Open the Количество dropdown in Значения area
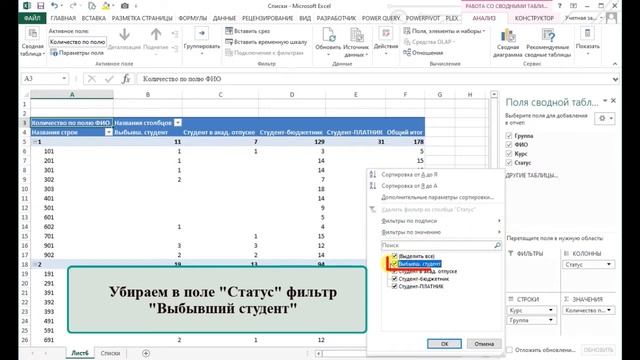Screen dimensions: 640x360 pos(609,310)
